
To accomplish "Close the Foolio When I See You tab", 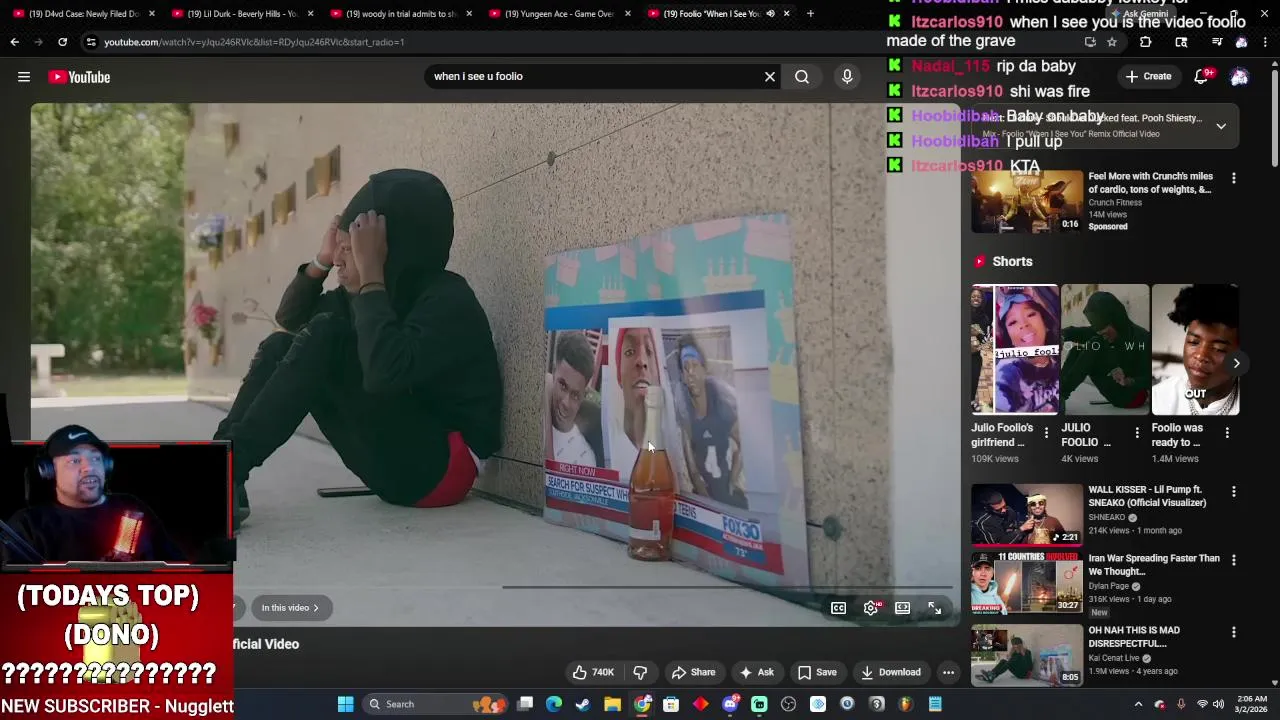I will [x=786, y=14].
